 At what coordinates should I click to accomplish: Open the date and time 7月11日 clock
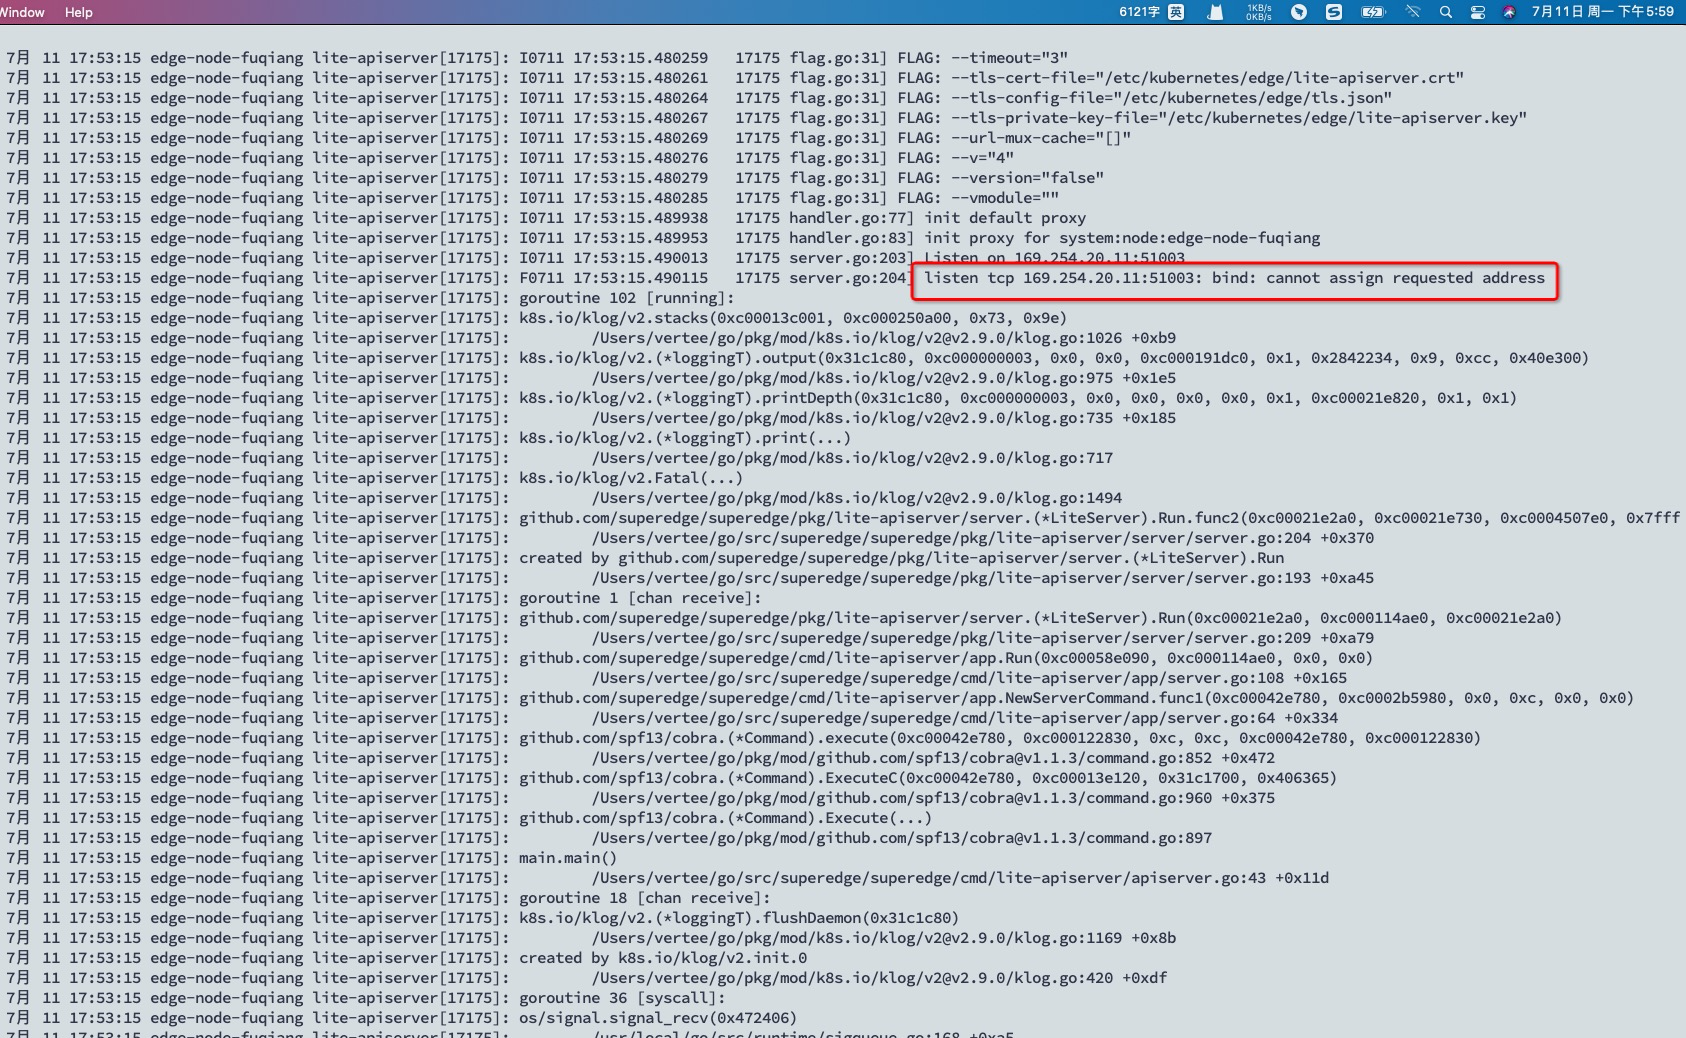pyautogui.click(x=1602, y=12)
